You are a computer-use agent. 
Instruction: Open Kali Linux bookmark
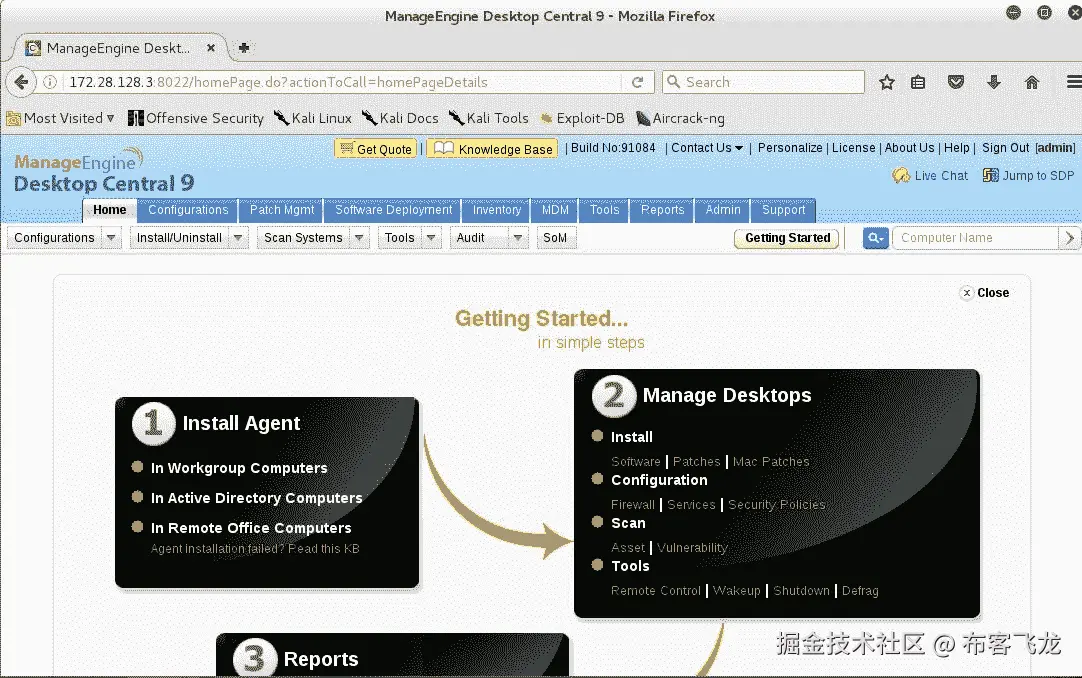pos(313,119)
